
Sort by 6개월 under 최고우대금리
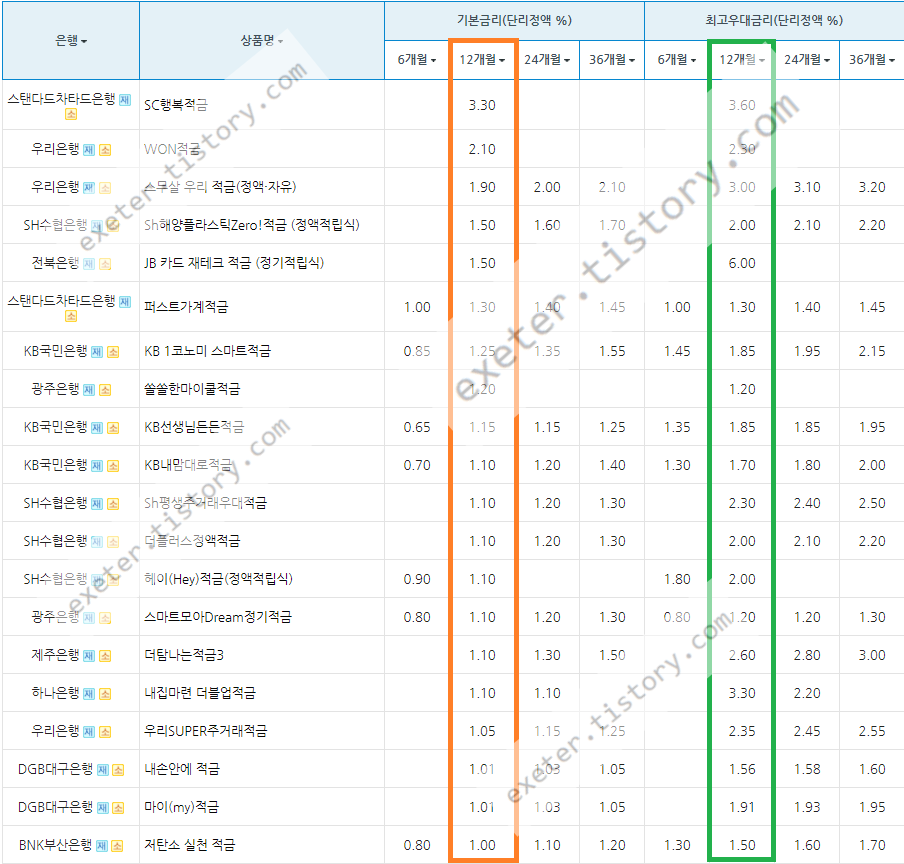tap(677, 59)
